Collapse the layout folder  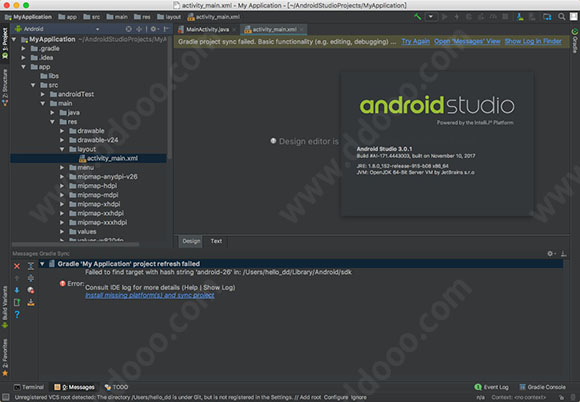tap(62, 149)
